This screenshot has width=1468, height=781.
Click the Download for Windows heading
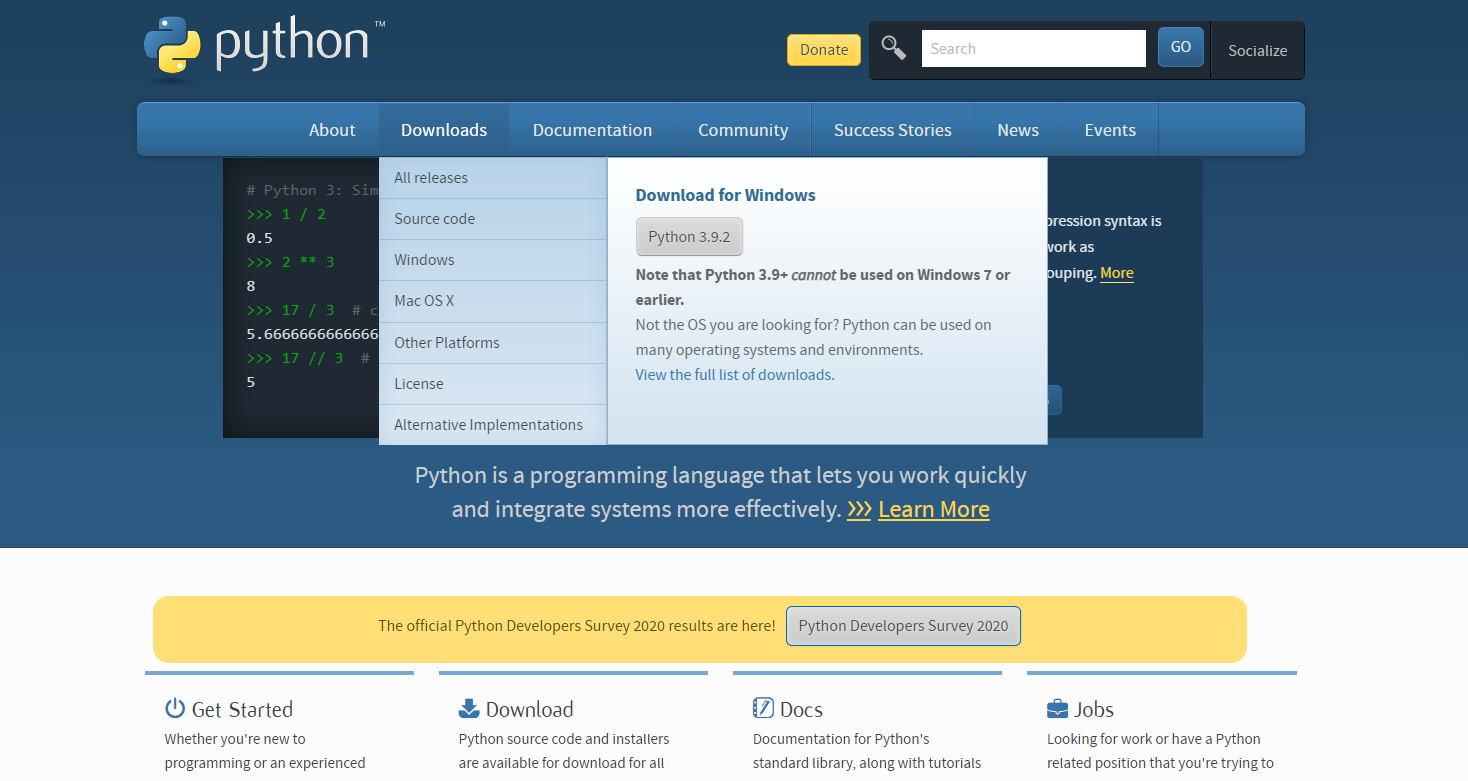click(726, 195)
